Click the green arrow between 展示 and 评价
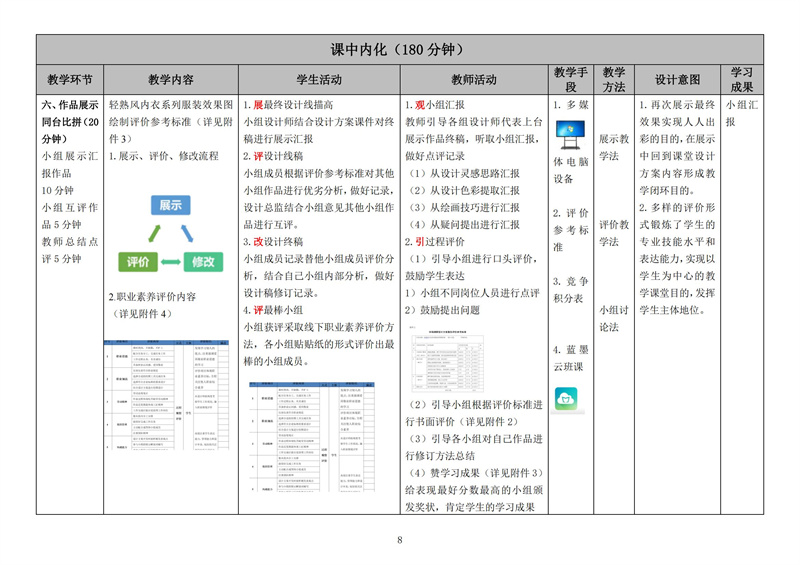Viewport: 800px width, 565px height. click(154, 234)
